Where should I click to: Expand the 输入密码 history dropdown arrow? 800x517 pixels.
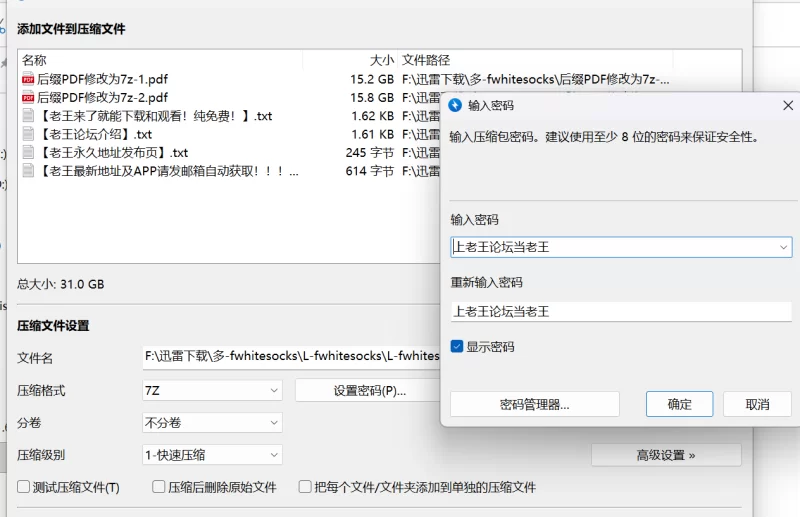click(783, 247)
